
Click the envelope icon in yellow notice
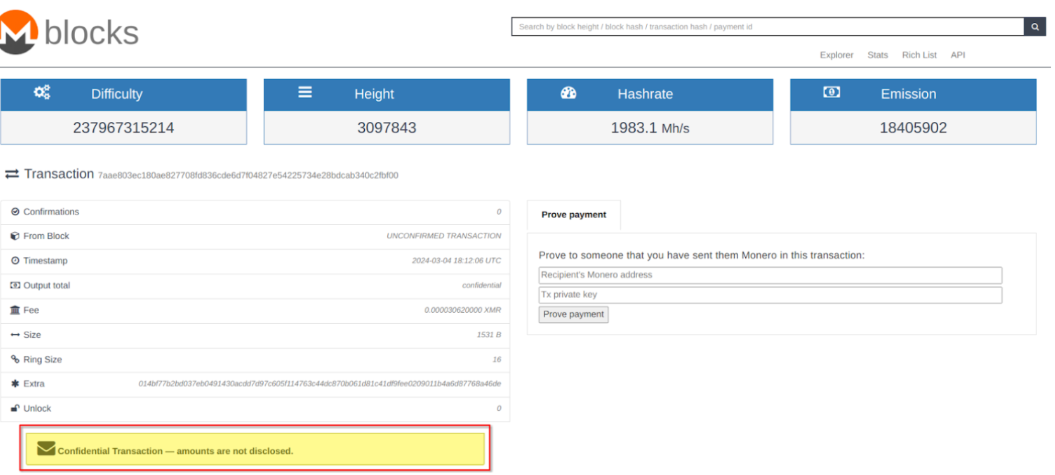pyautogui.click(x=45, y=449)
